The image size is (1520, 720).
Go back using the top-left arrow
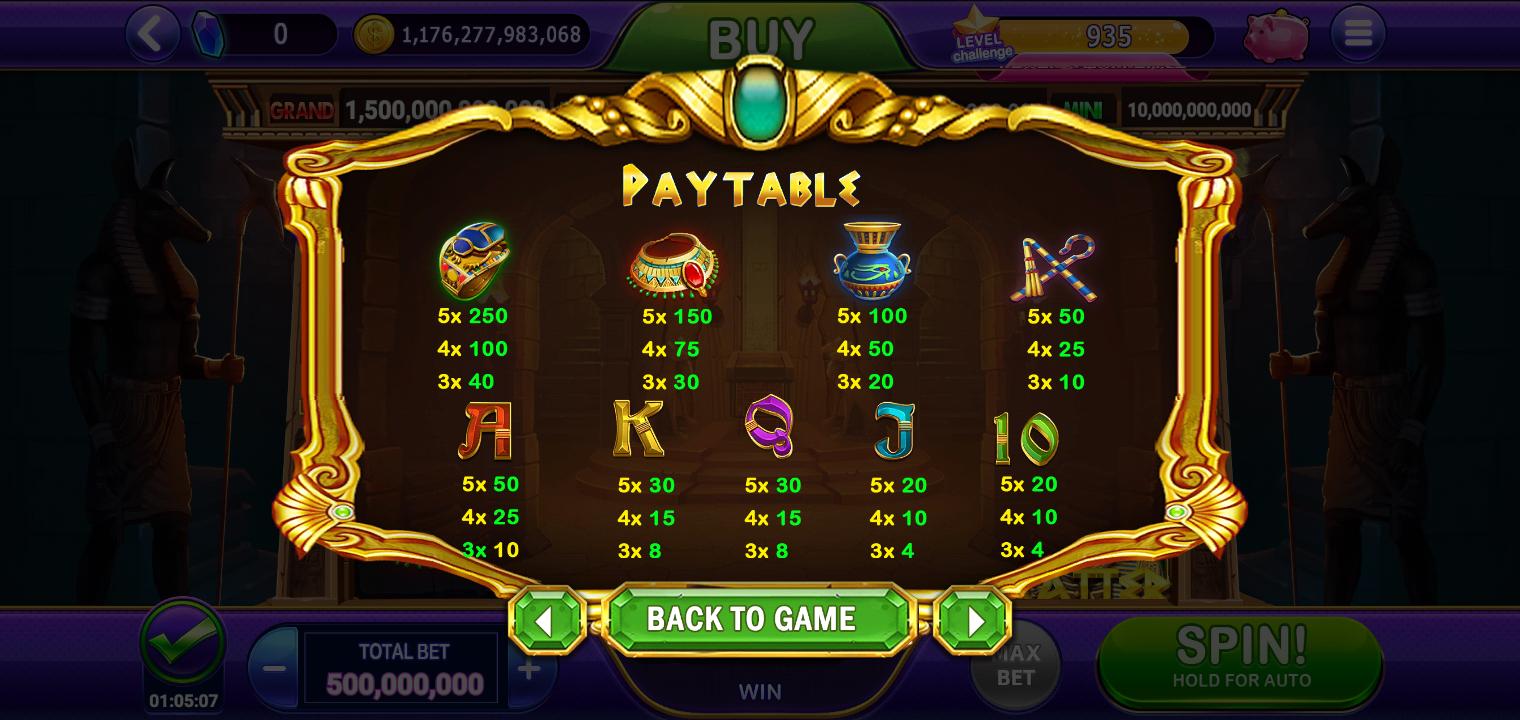tap(151, 34)
